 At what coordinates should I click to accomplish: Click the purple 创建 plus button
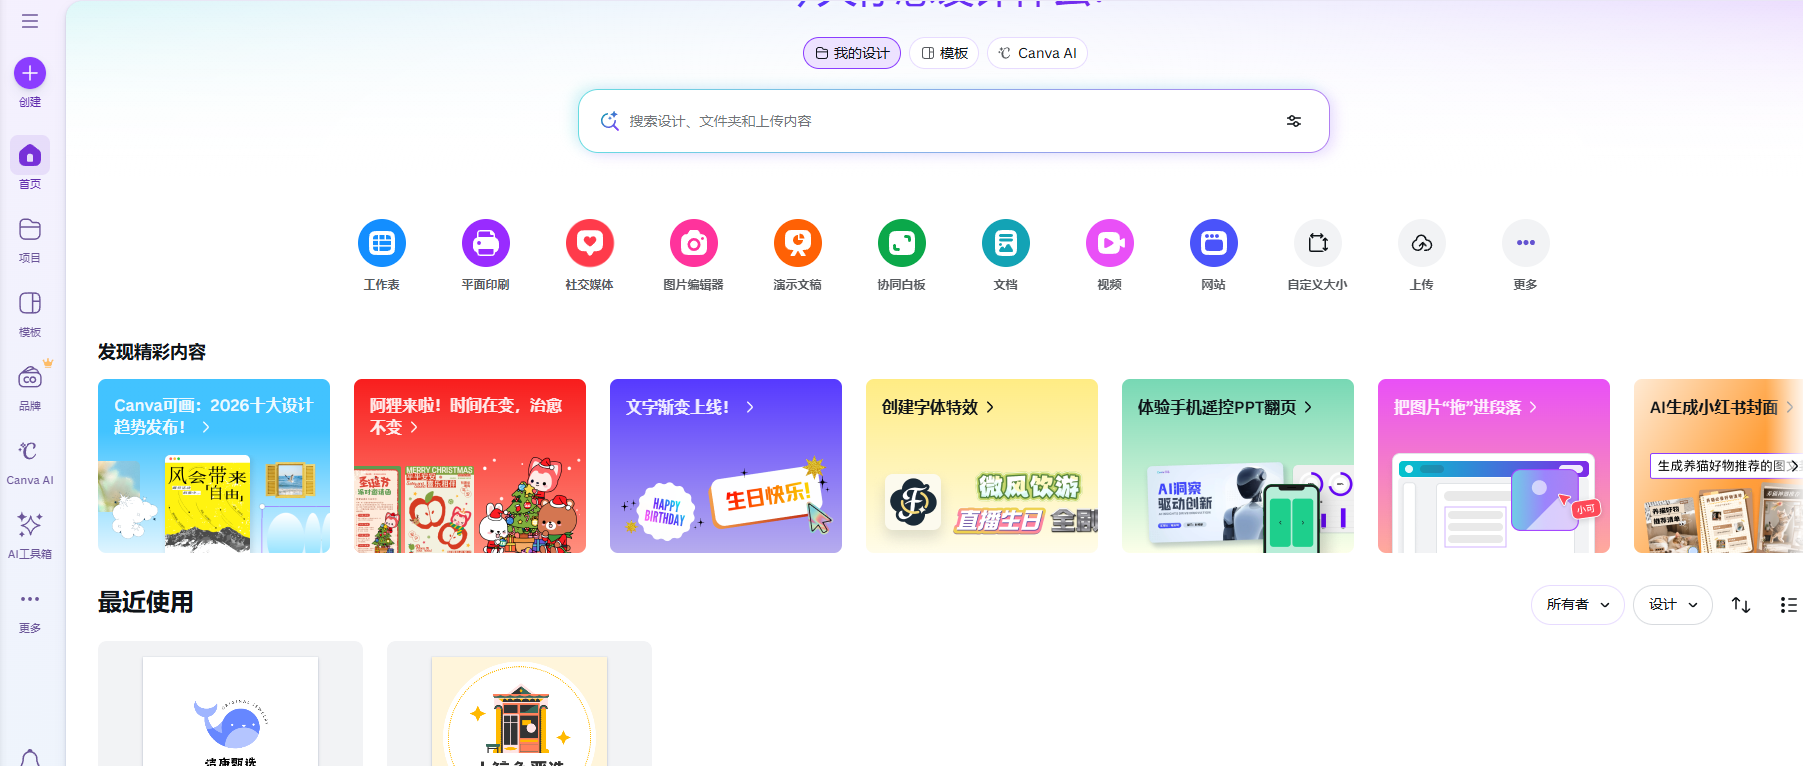tap(30, 73)
